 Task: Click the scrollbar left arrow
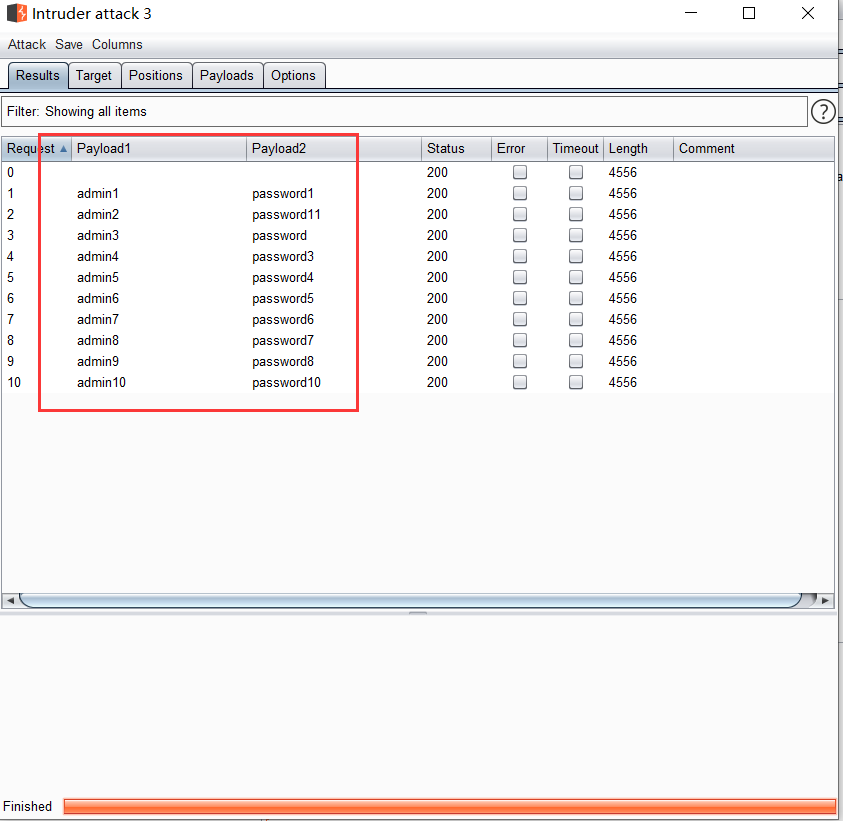pyautogui.click(x=10, y=600)
